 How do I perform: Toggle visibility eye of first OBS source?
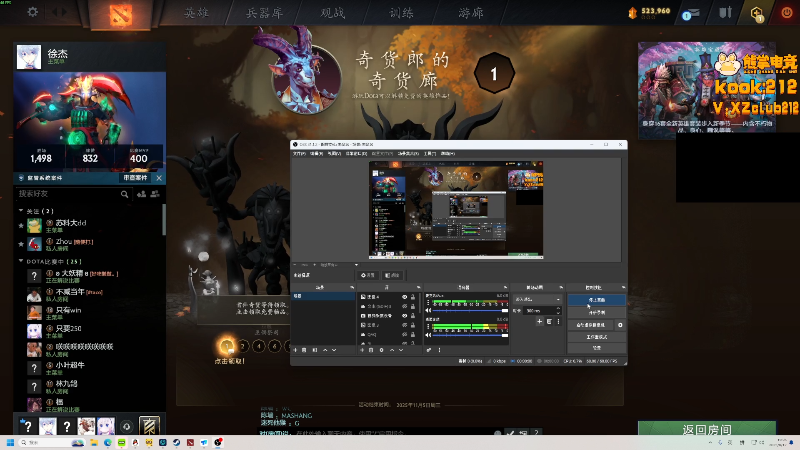click(404, 297)
